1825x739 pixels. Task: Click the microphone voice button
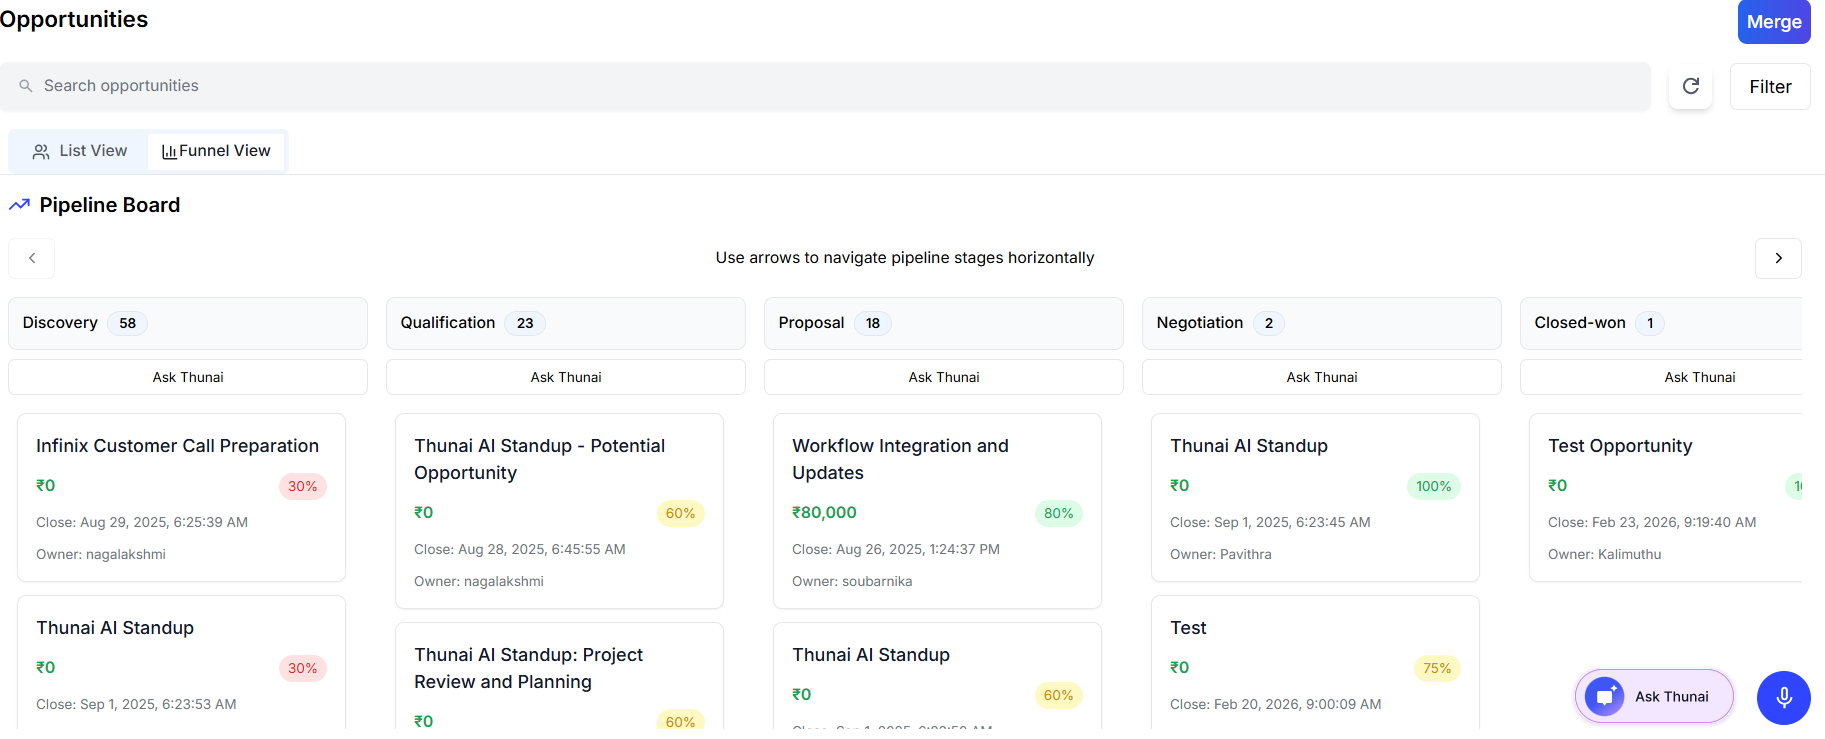1784,697
